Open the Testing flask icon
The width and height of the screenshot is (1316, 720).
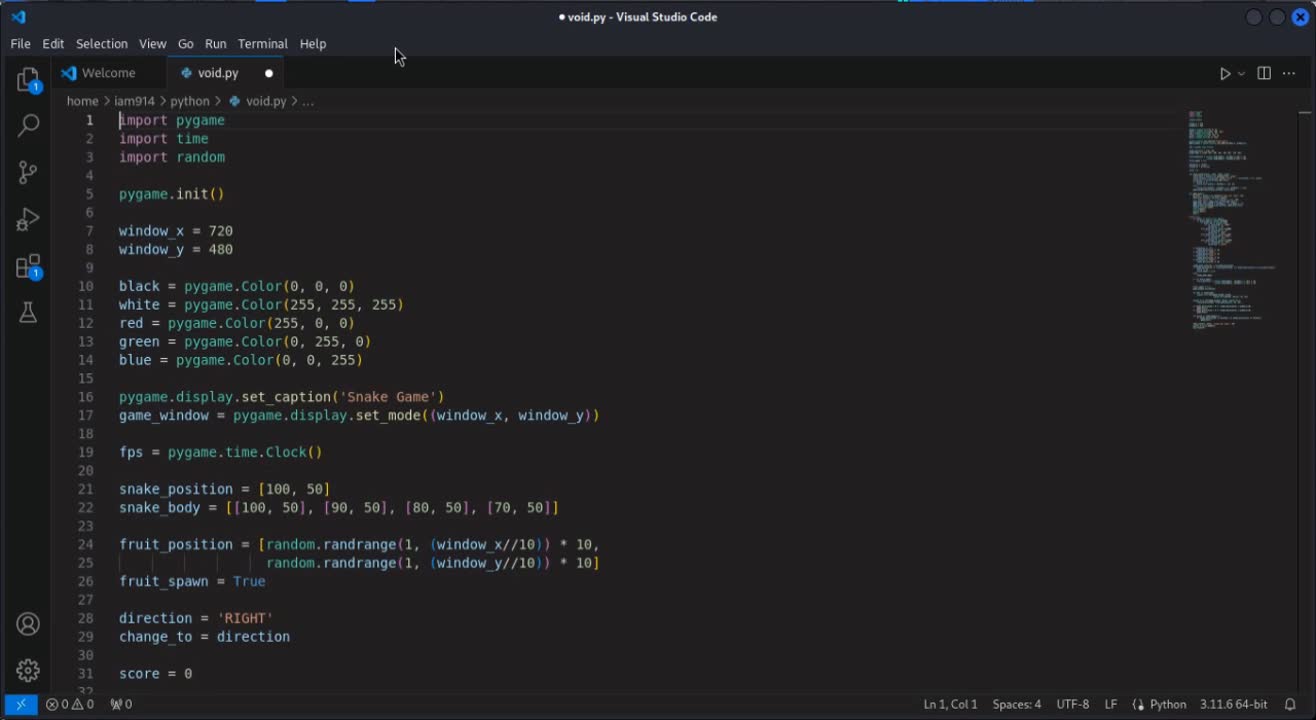[x=28, y=313]
